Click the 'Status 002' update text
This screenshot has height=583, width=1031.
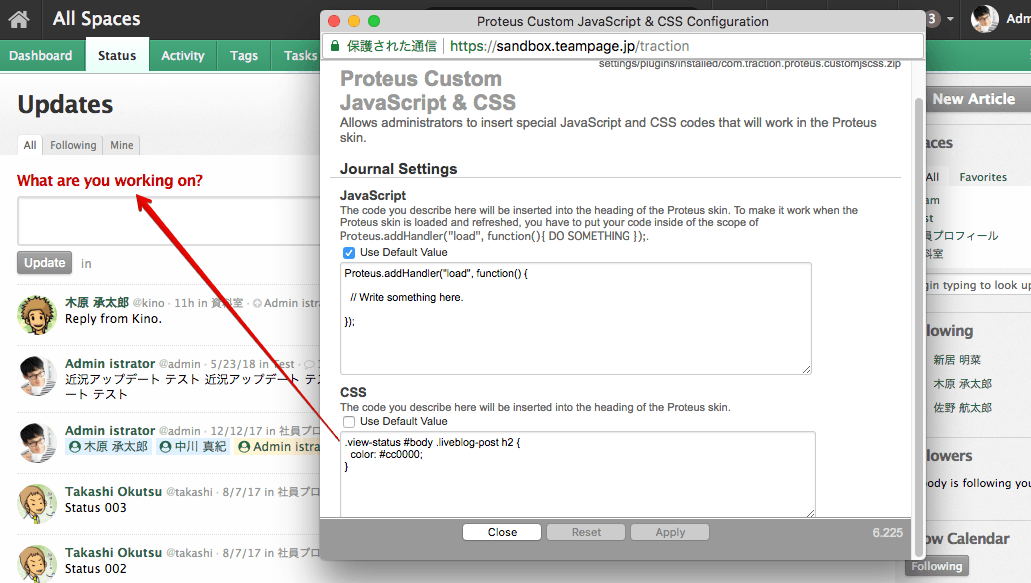[x=95, y=569]
